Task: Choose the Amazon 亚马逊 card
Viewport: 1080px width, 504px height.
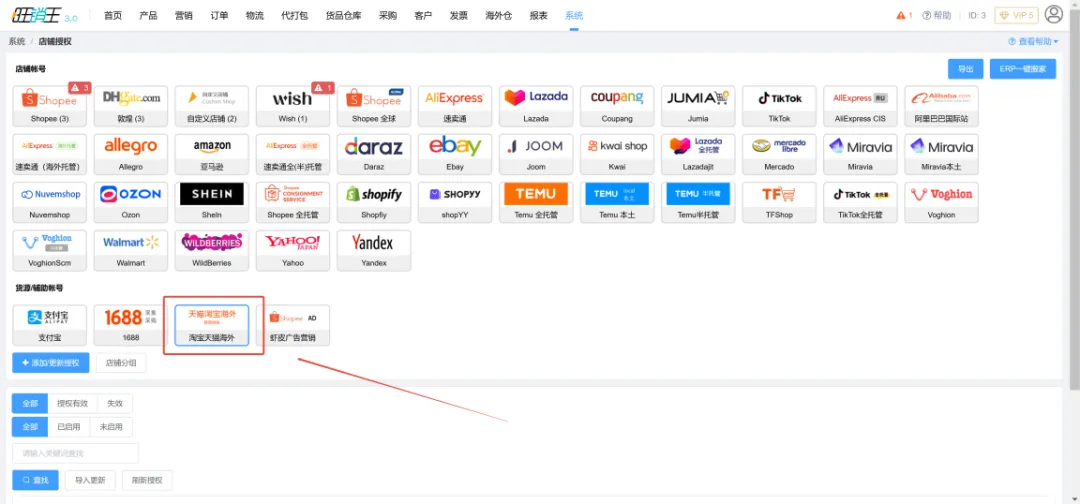Action: 212,154
